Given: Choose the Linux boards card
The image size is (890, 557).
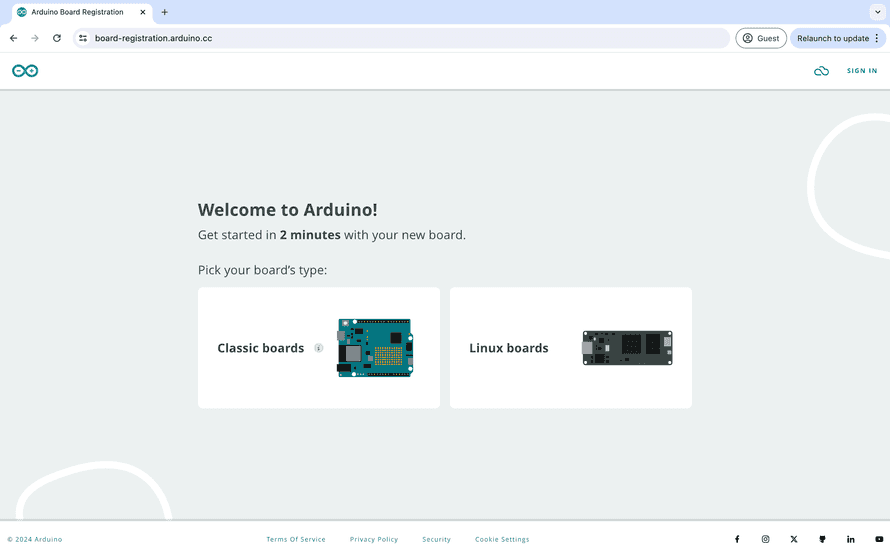Looking at the screenshot, I should point(570,348).
